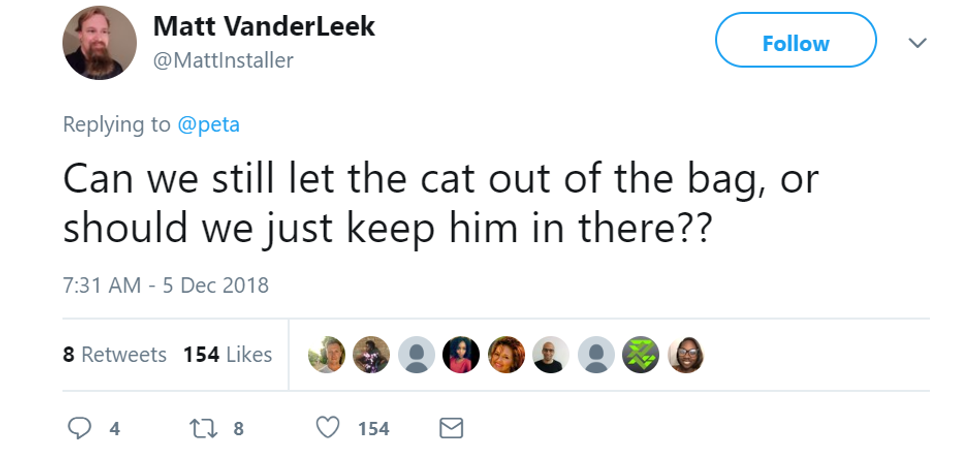The width and height of the screenshot is (980, 469).
Task: Click the reply speech bubble icon
Action: click(80, 428)
